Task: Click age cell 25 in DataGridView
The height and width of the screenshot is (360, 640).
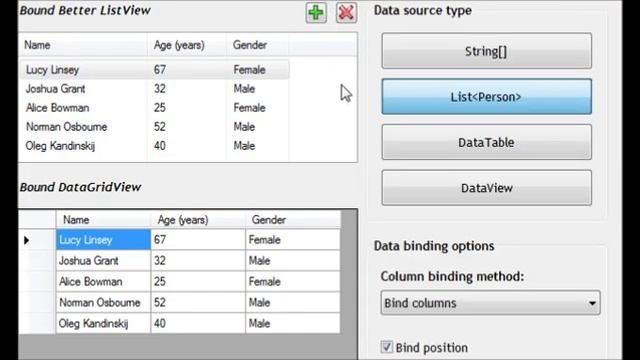Action: pyautogui.click(x=198, y=282)
